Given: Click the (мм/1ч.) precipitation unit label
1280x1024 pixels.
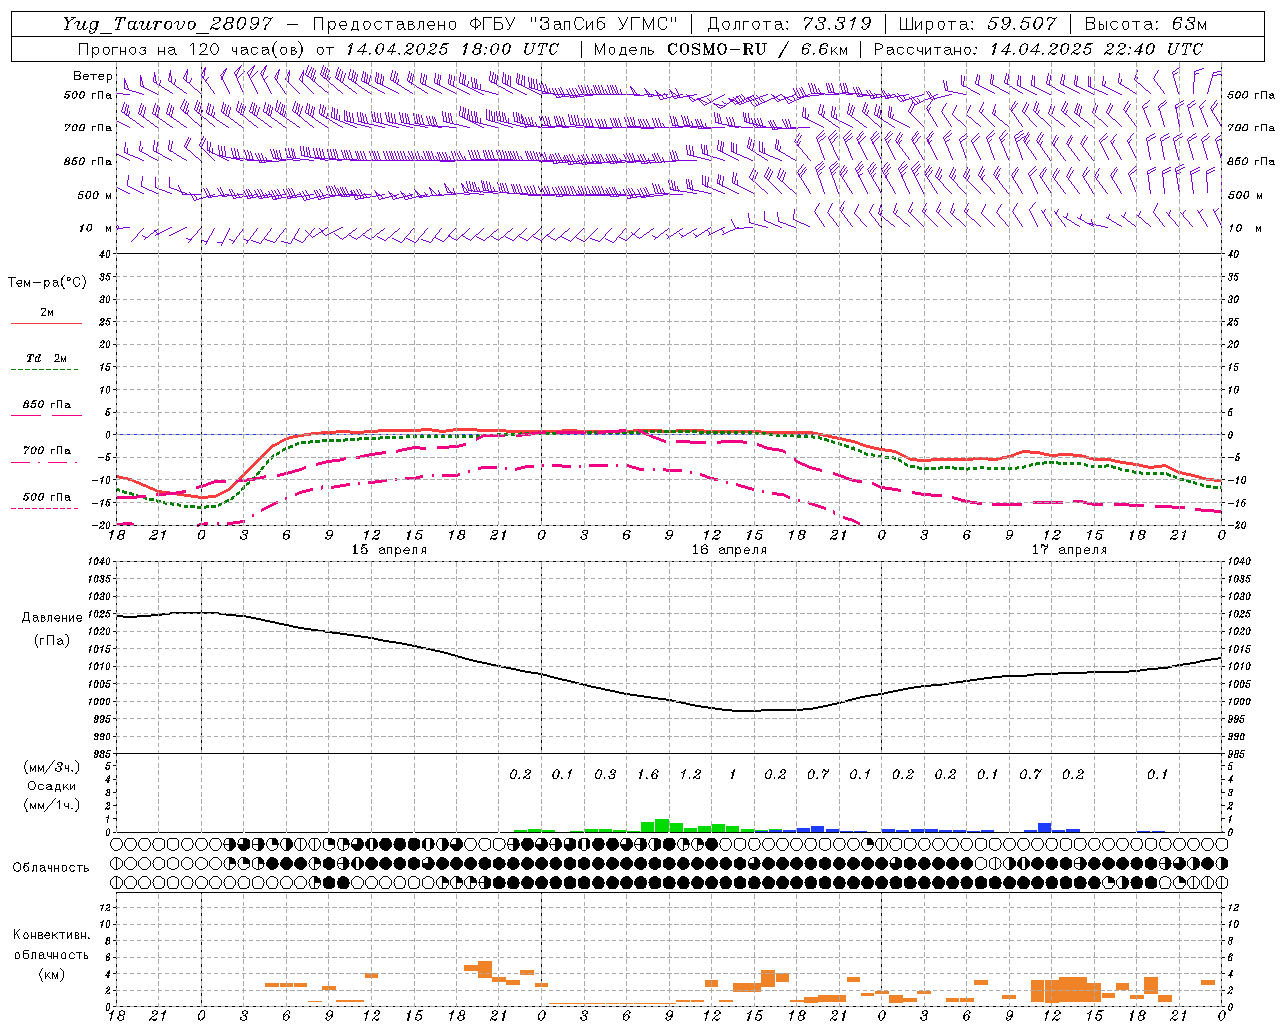Looking at the screenshot, I should pos(51,805).
